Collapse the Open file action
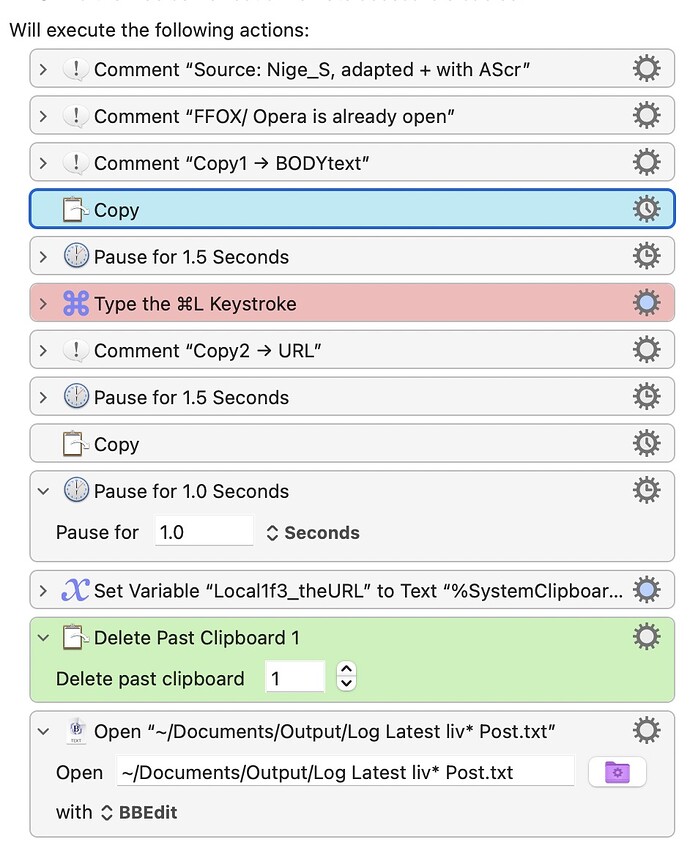 point(43,731)
